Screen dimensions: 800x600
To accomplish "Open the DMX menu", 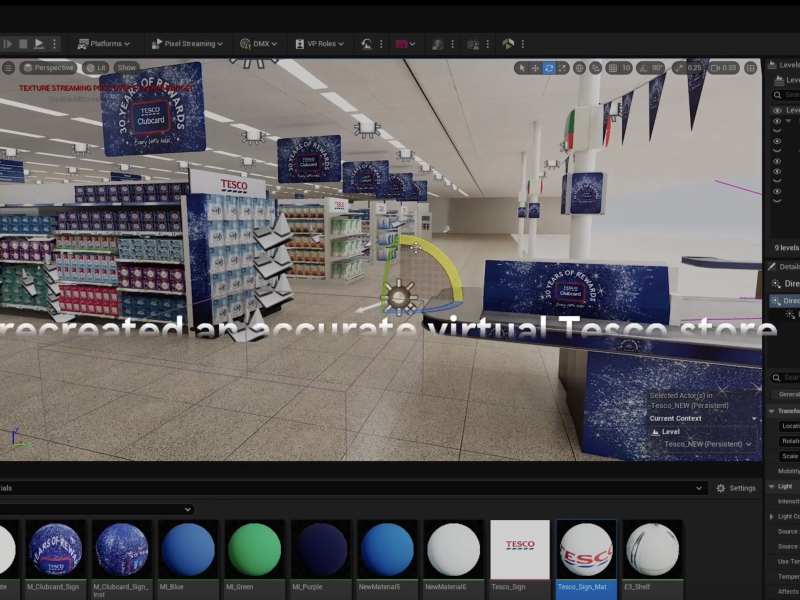I will pyautogui.click(x=258, y=44).
